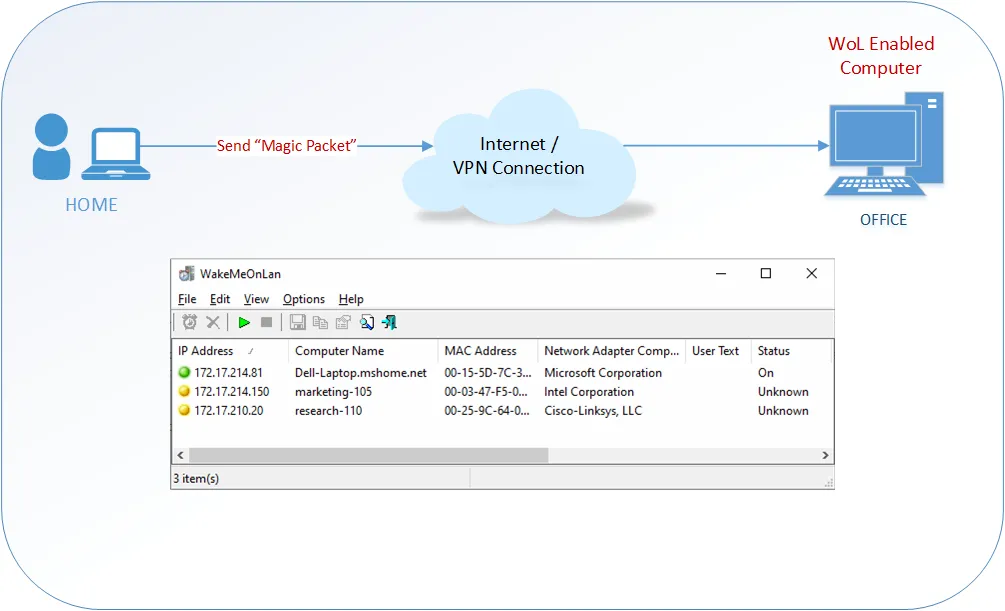The height and width of the screenshot is (611, 1005).
Task: Minimize the WakeMeOnLan window
Action: pos(721,274)
